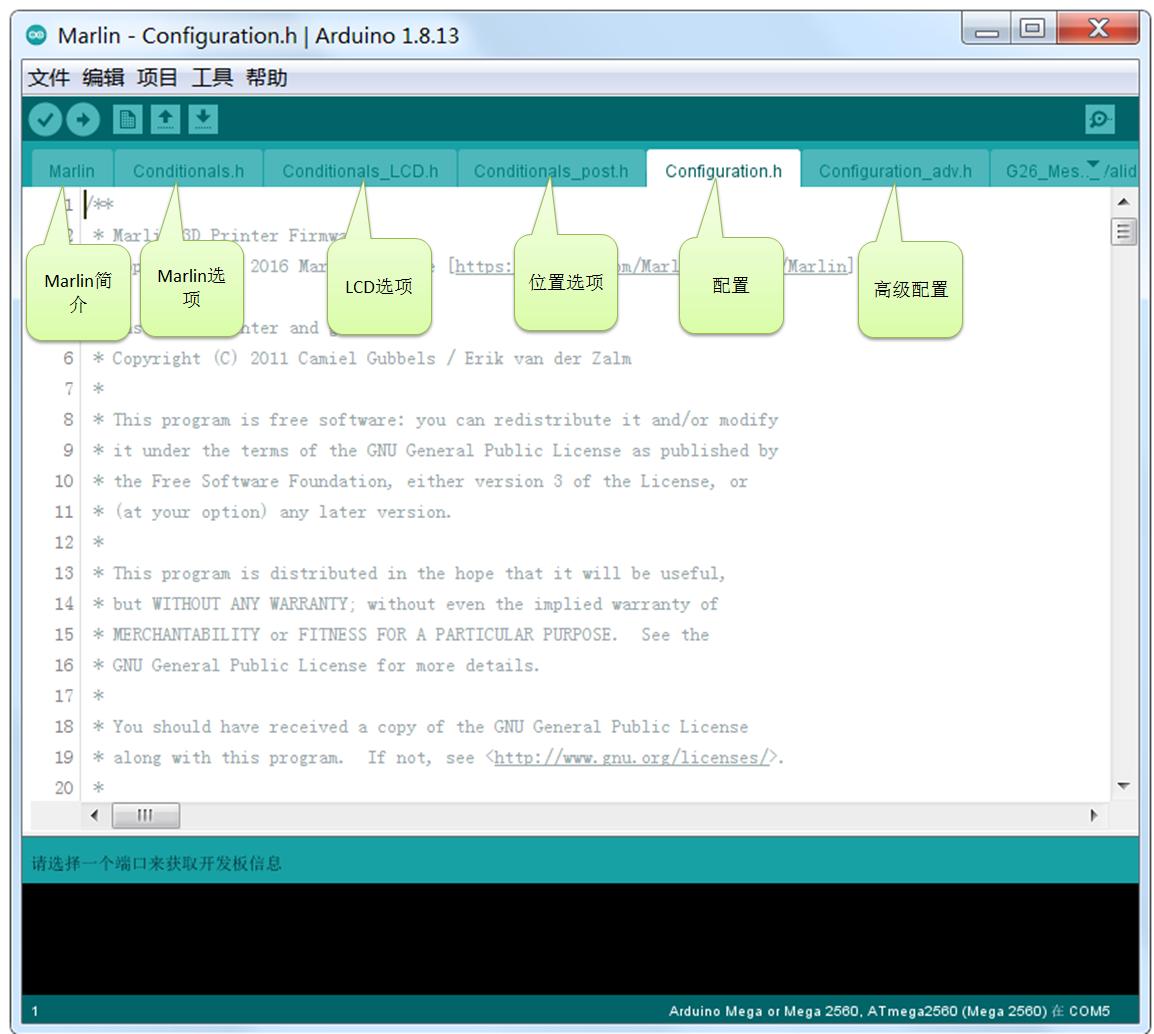Switch to the Conditionals_LCD.h tab

[x=360, y=171]
